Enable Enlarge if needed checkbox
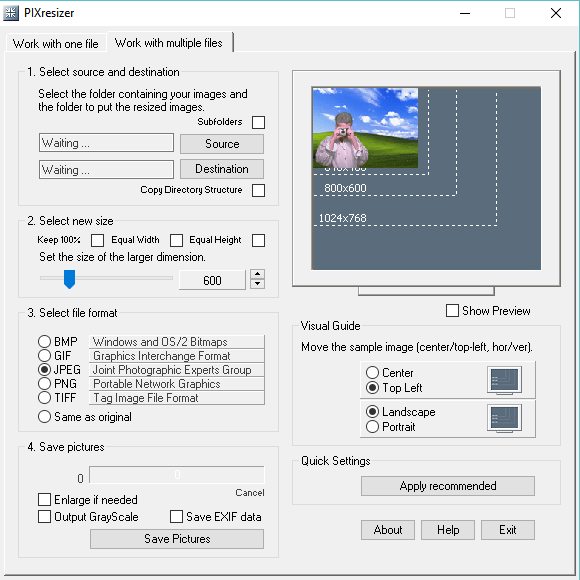580x580 pixels. pos(44,500)
